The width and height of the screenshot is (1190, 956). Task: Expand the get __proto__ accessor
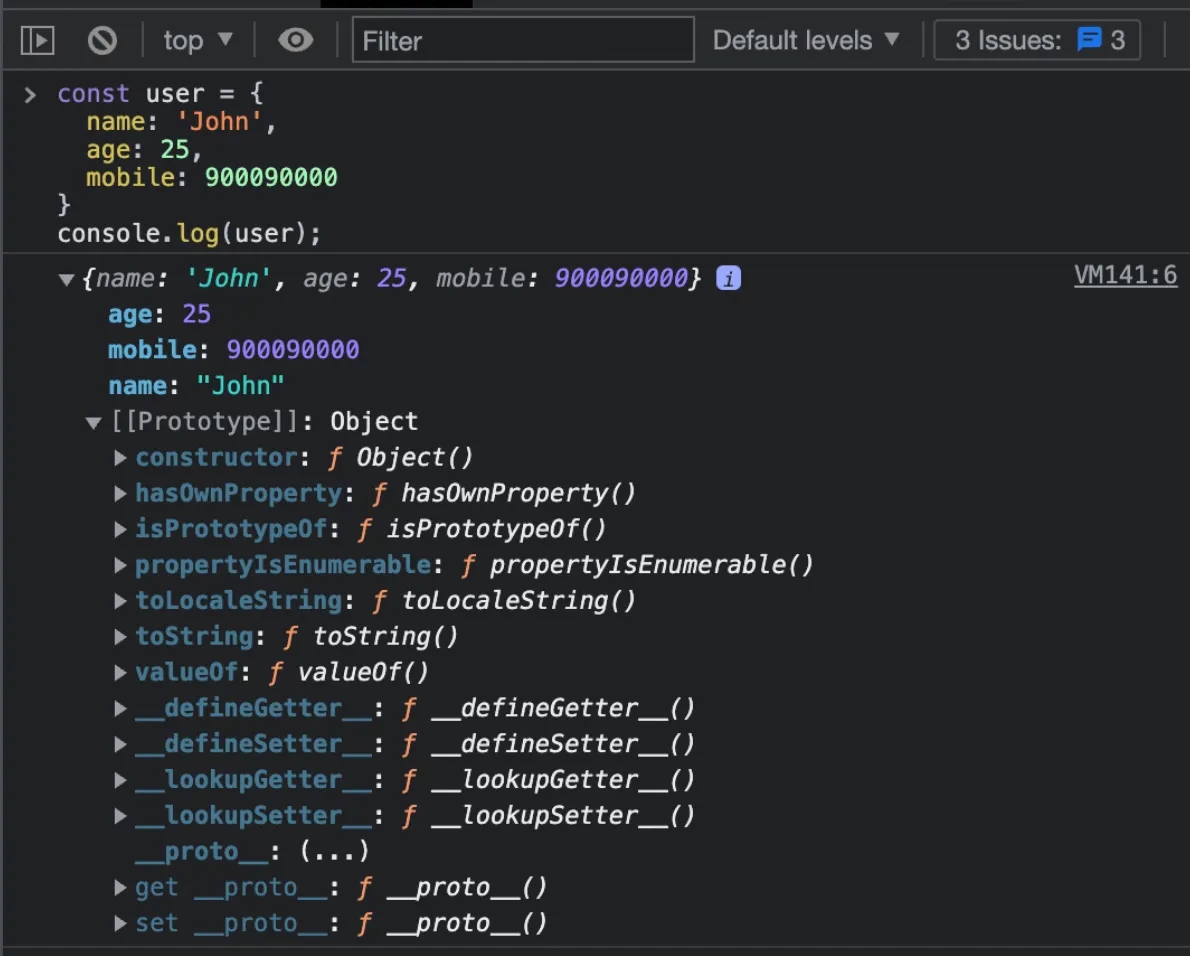120,887
